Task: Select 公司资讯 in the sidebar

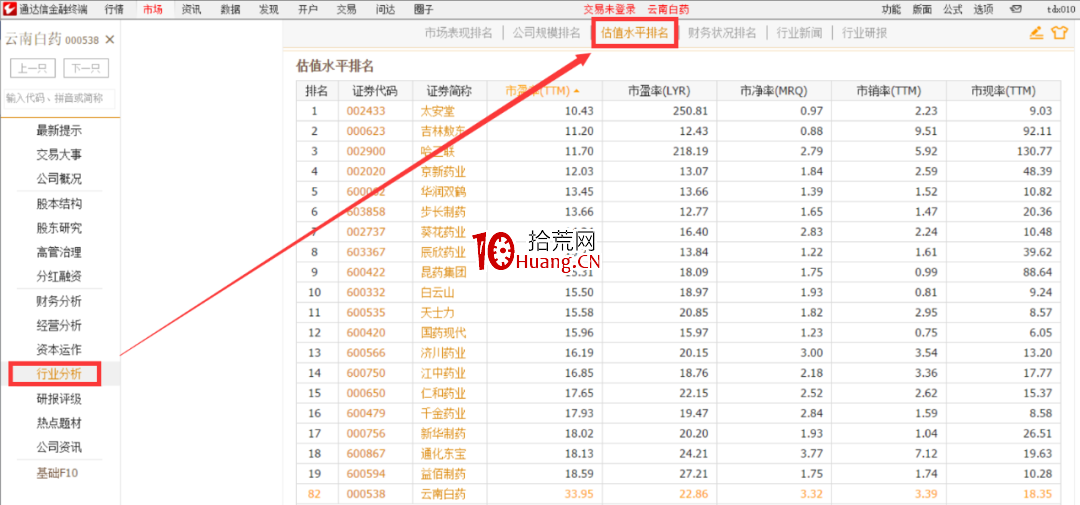Action: (59, 448)
